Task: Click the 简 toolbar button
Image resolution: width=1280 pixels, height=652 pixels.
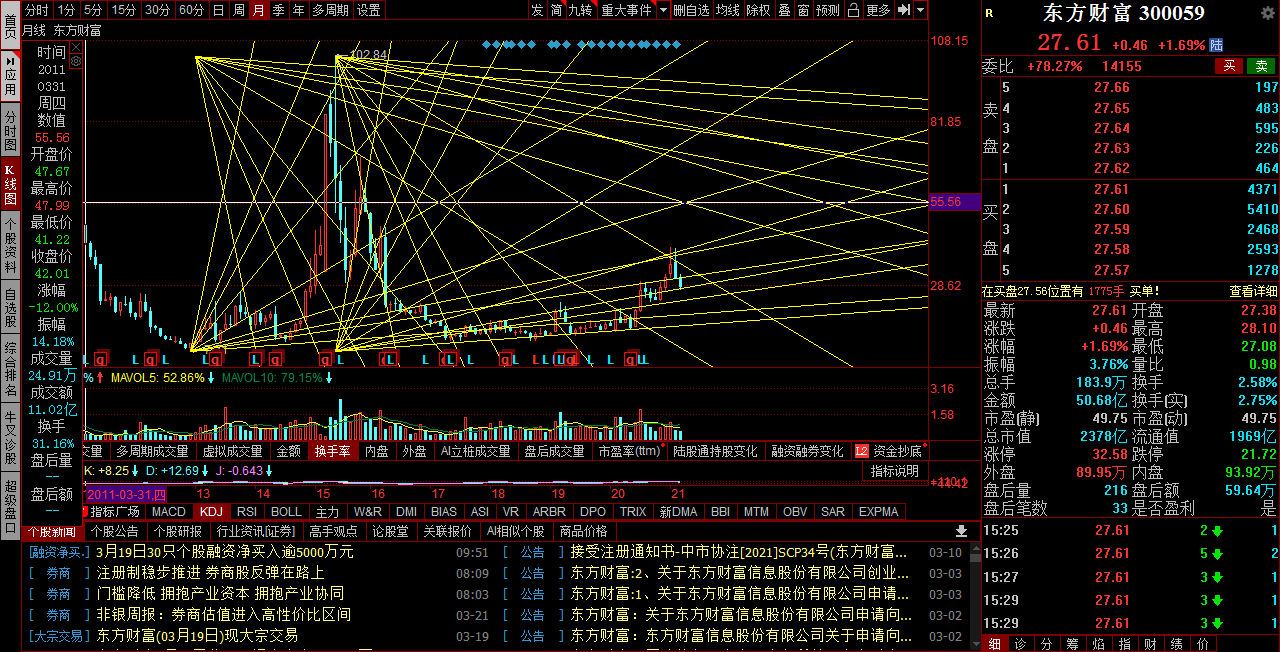Action: point(556,10)
